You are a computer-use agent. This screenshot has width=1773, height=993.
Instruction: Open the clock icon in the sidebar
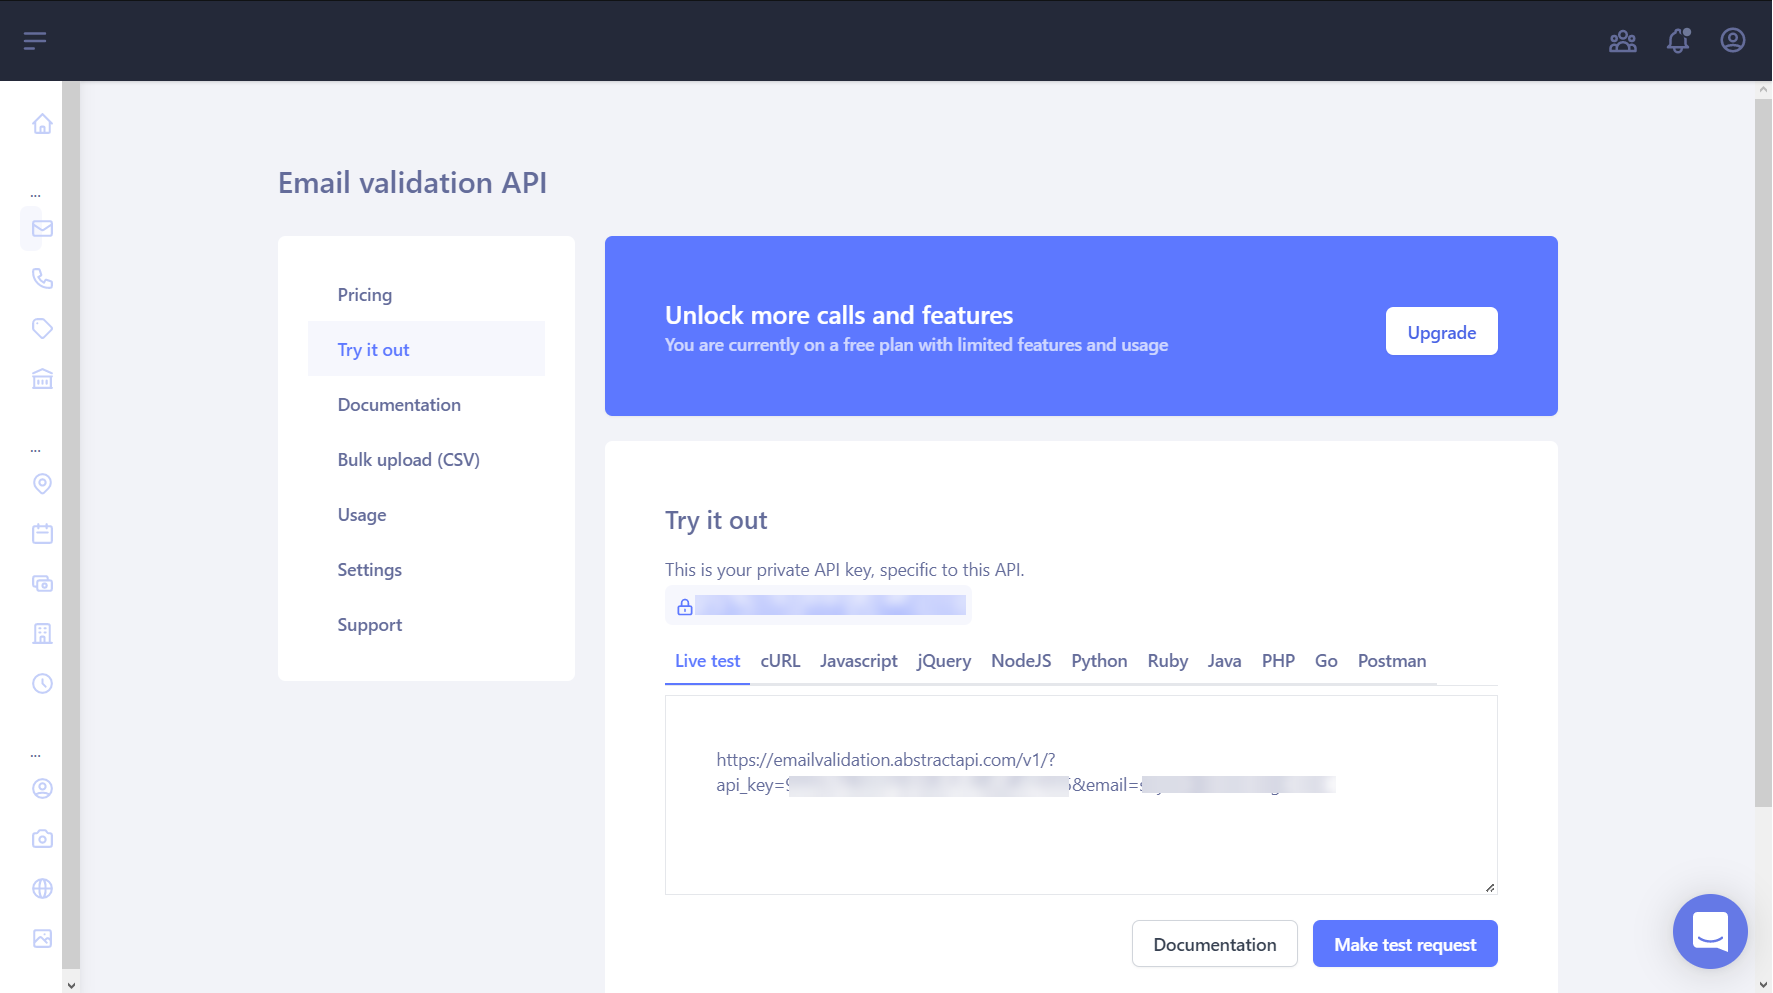point(41,683)
